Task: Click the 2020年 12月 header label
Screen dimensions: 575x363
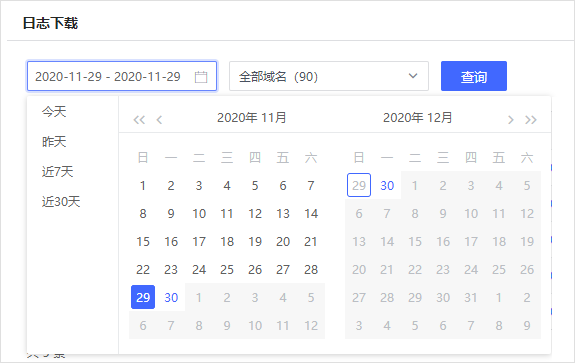Action: click(x=418, y=118)
